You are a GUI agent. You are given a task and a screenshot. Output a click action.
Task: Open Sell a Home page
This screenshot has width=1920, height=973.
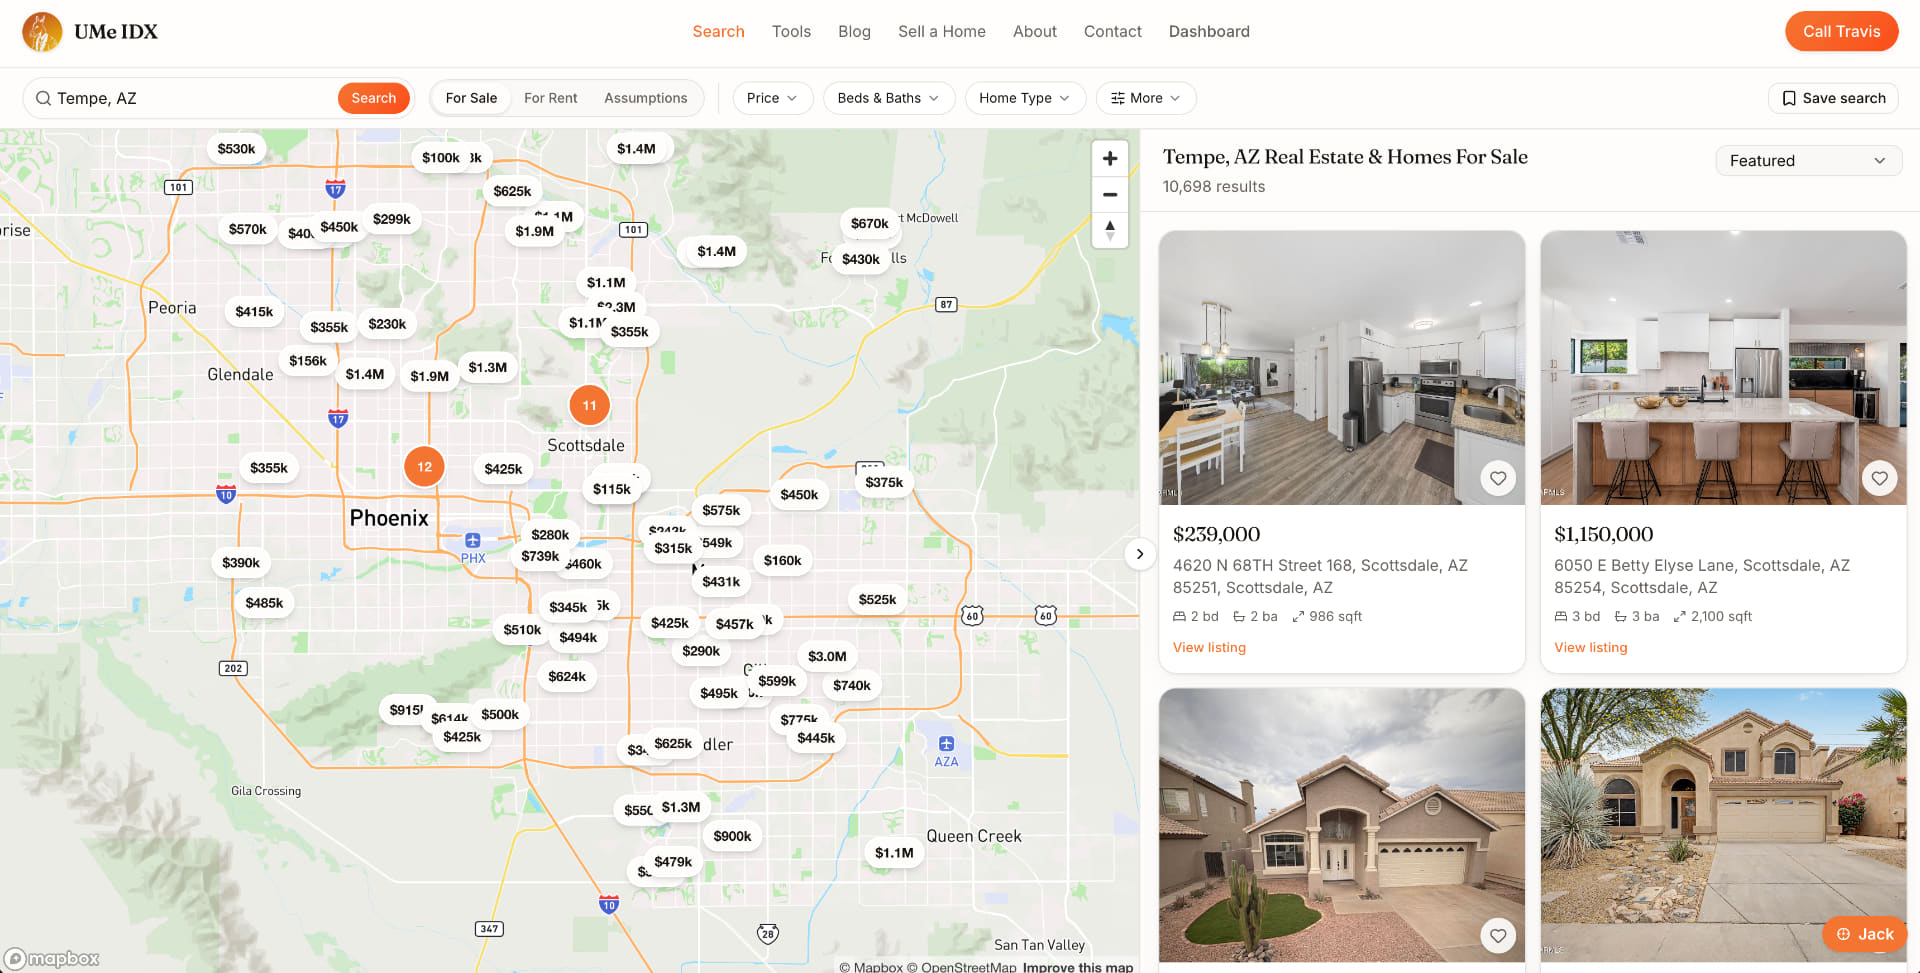pos(942,32)
